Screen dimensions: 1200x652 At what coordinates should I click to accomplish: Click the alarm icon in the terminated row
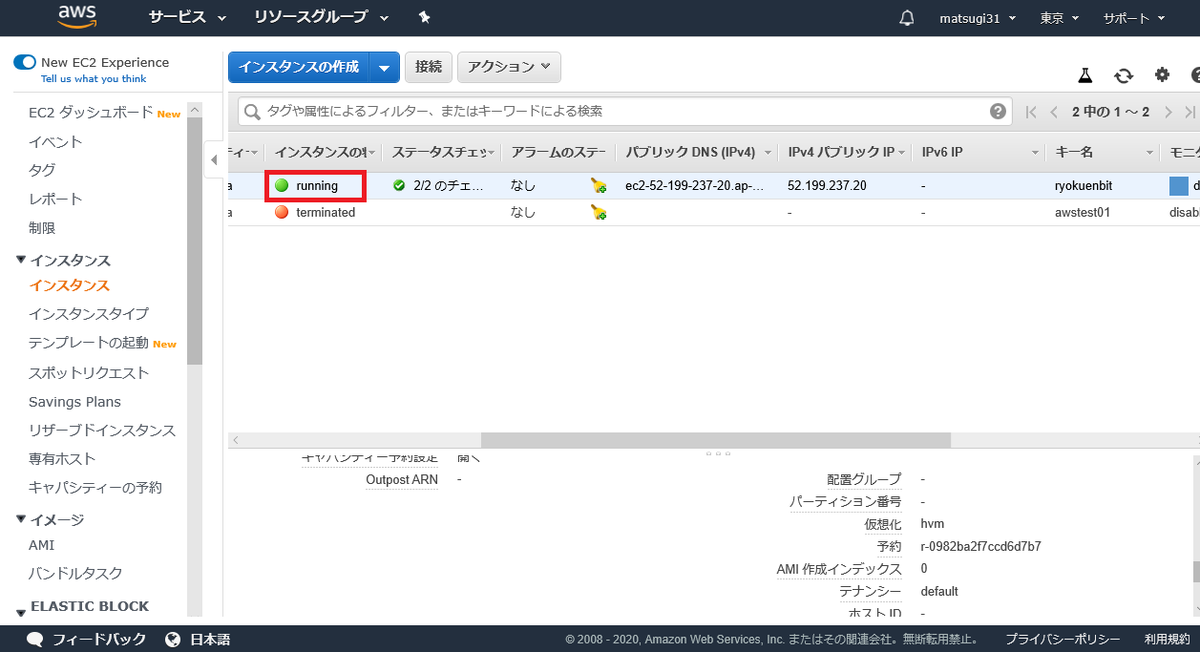[x=598, y=212]
